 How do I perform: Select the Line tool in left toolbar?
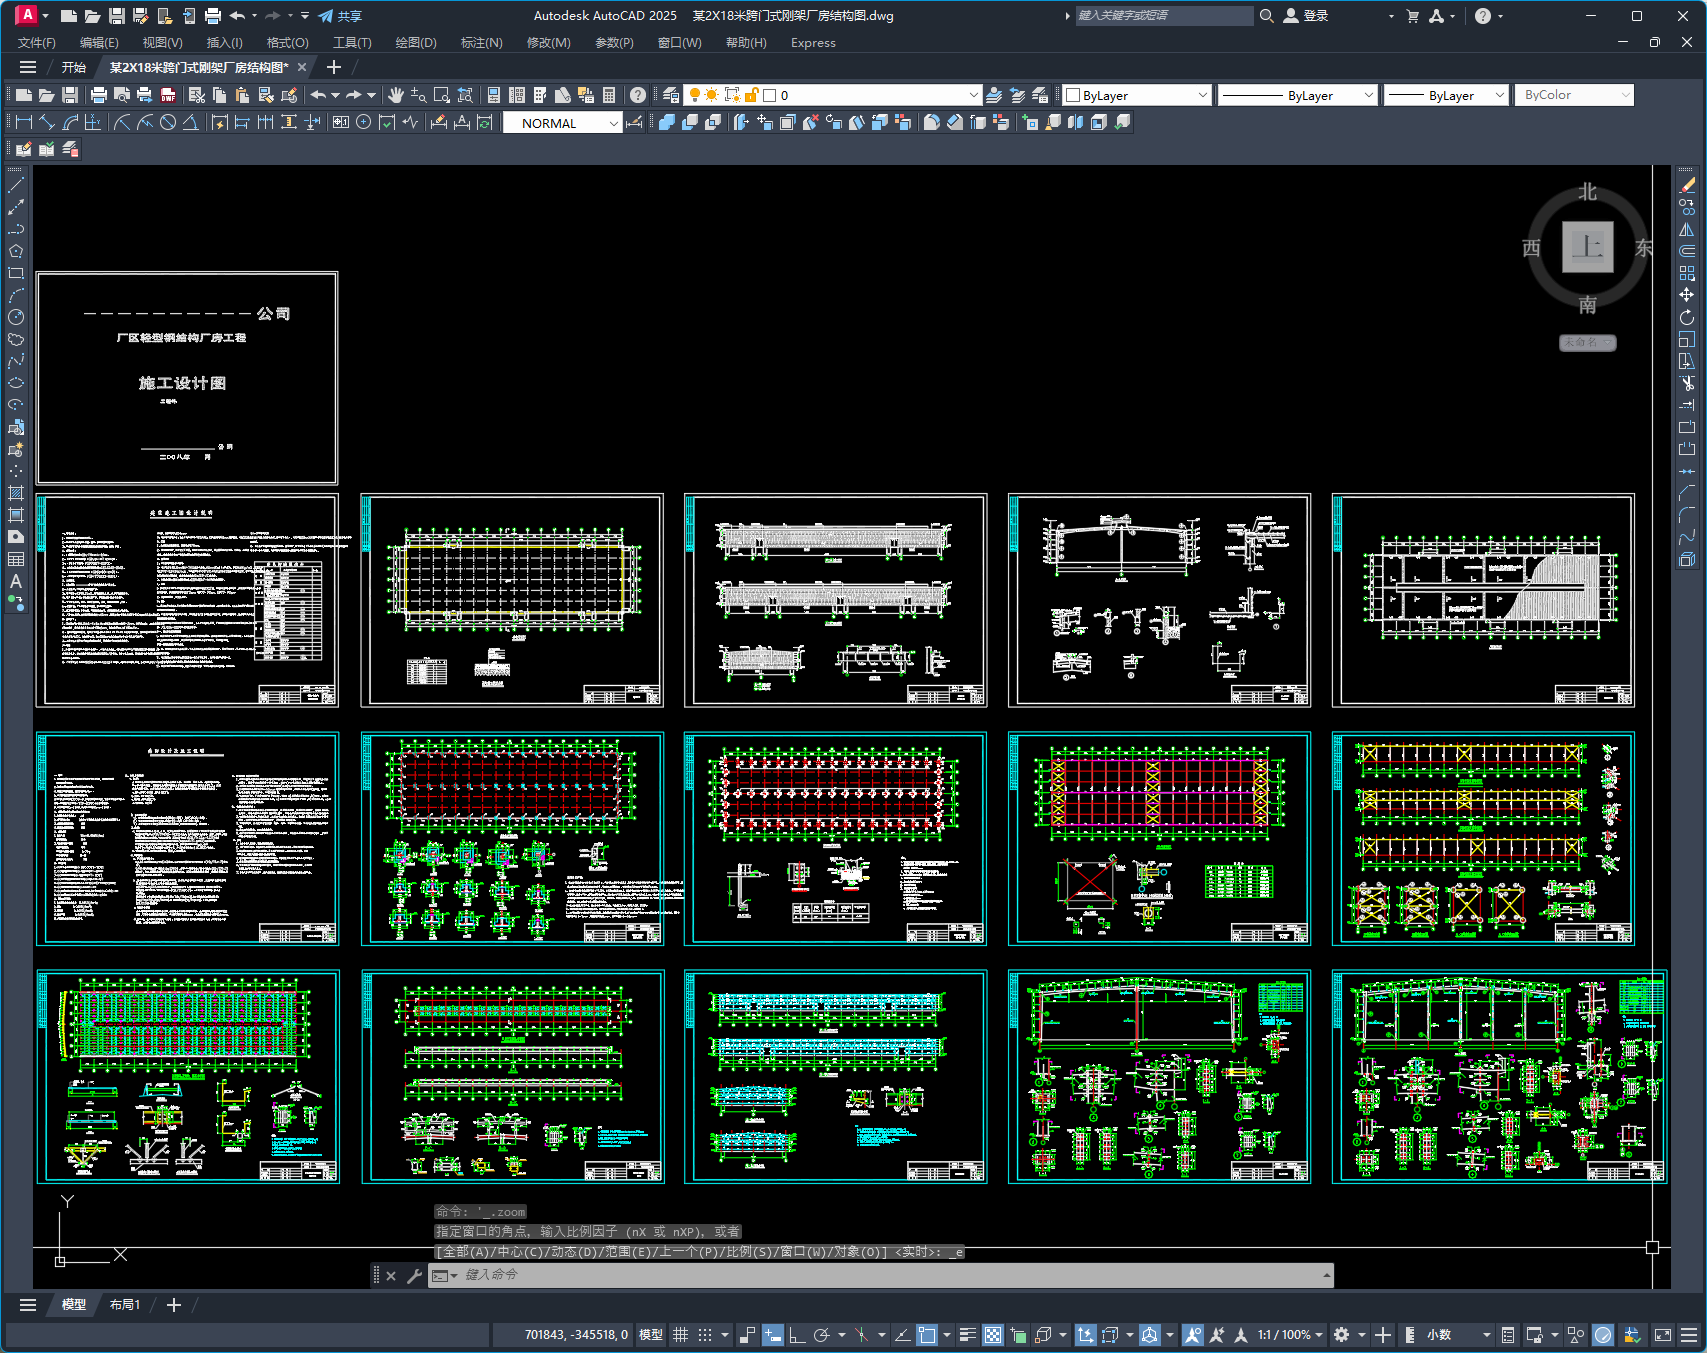tap(16, 185)
